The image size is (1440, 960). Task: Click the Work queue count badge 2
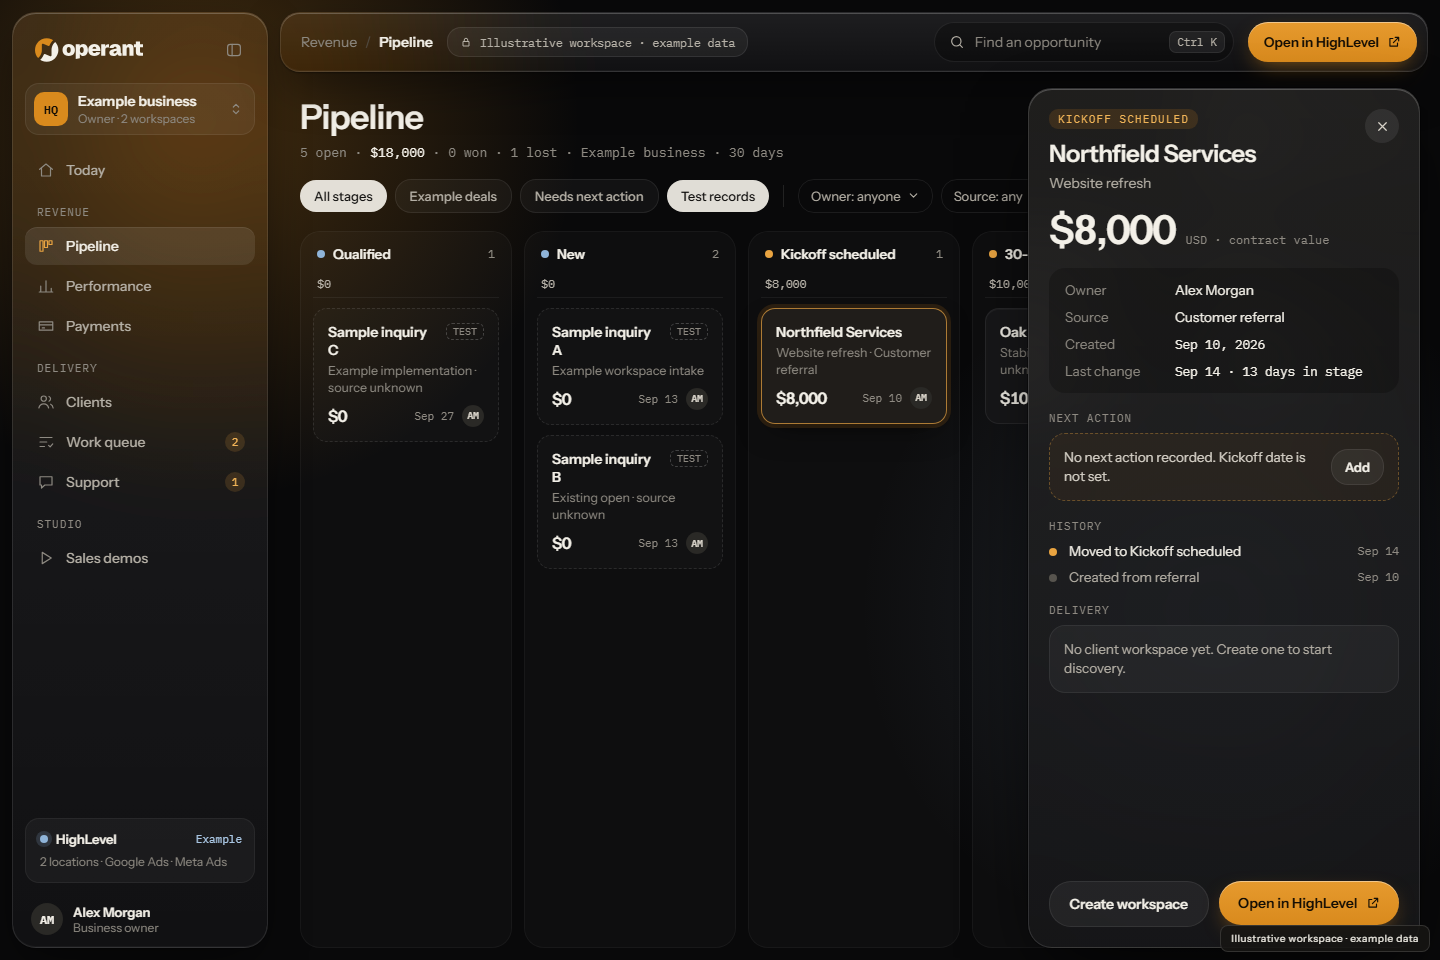(x=235, y=442)
